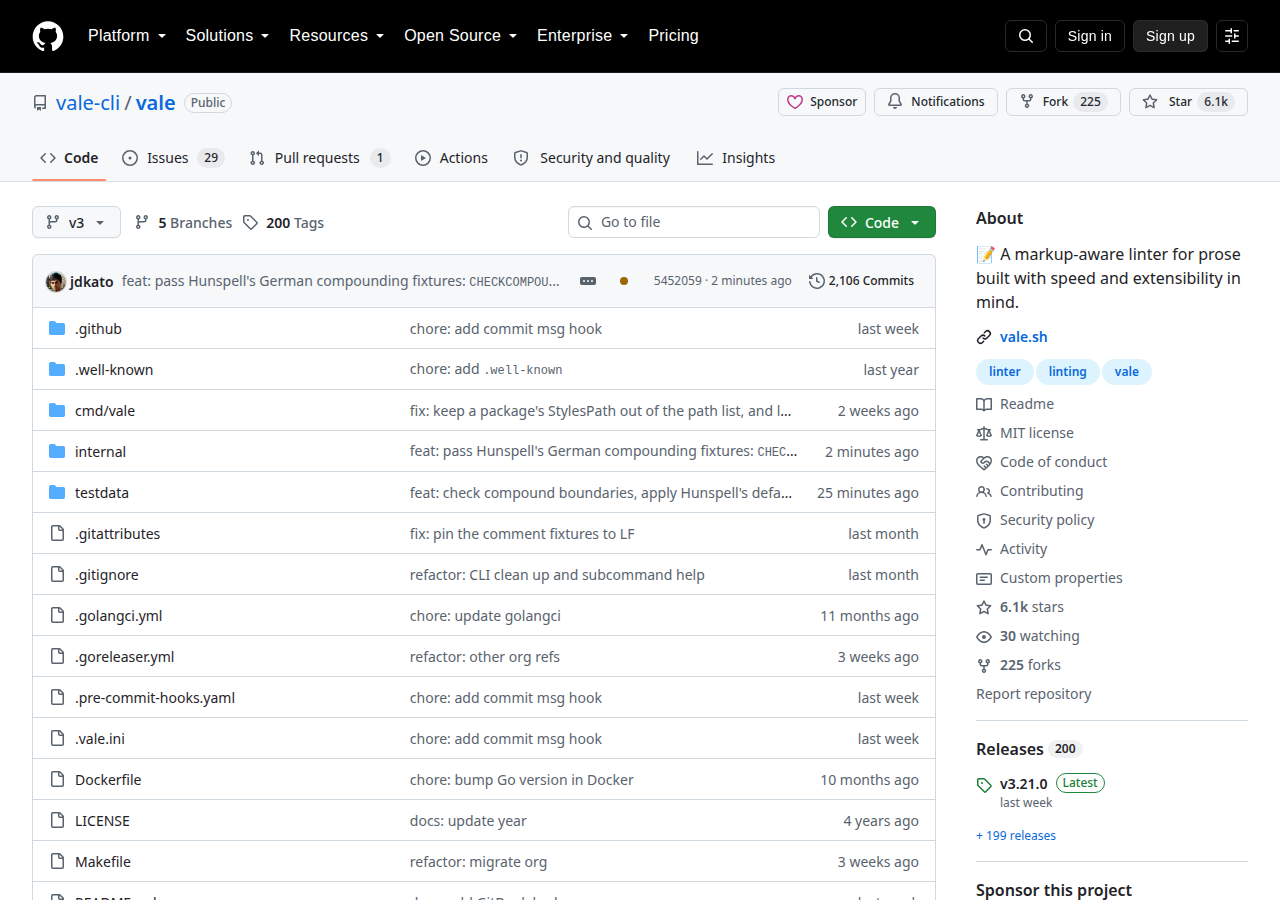Screen dimensions: 1280x900
Task: Open the .github folder
Action: (x=98, y=329)
